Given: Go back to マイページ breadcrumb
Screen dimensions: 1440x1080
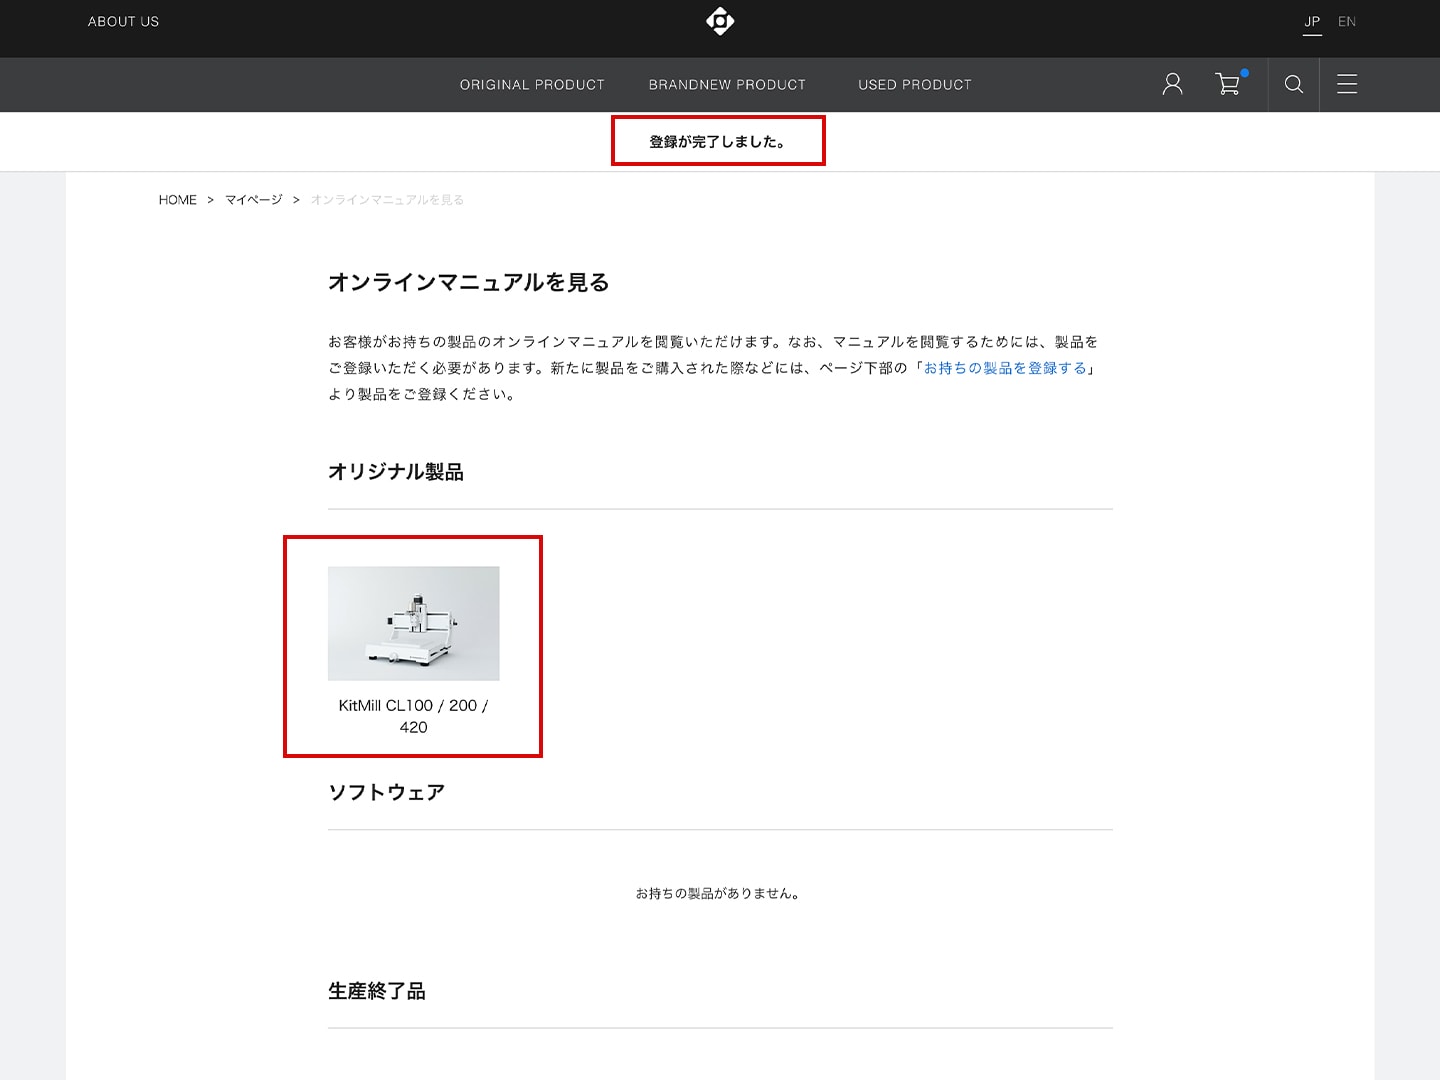Looking at the screenshot, I should point(253,200).
